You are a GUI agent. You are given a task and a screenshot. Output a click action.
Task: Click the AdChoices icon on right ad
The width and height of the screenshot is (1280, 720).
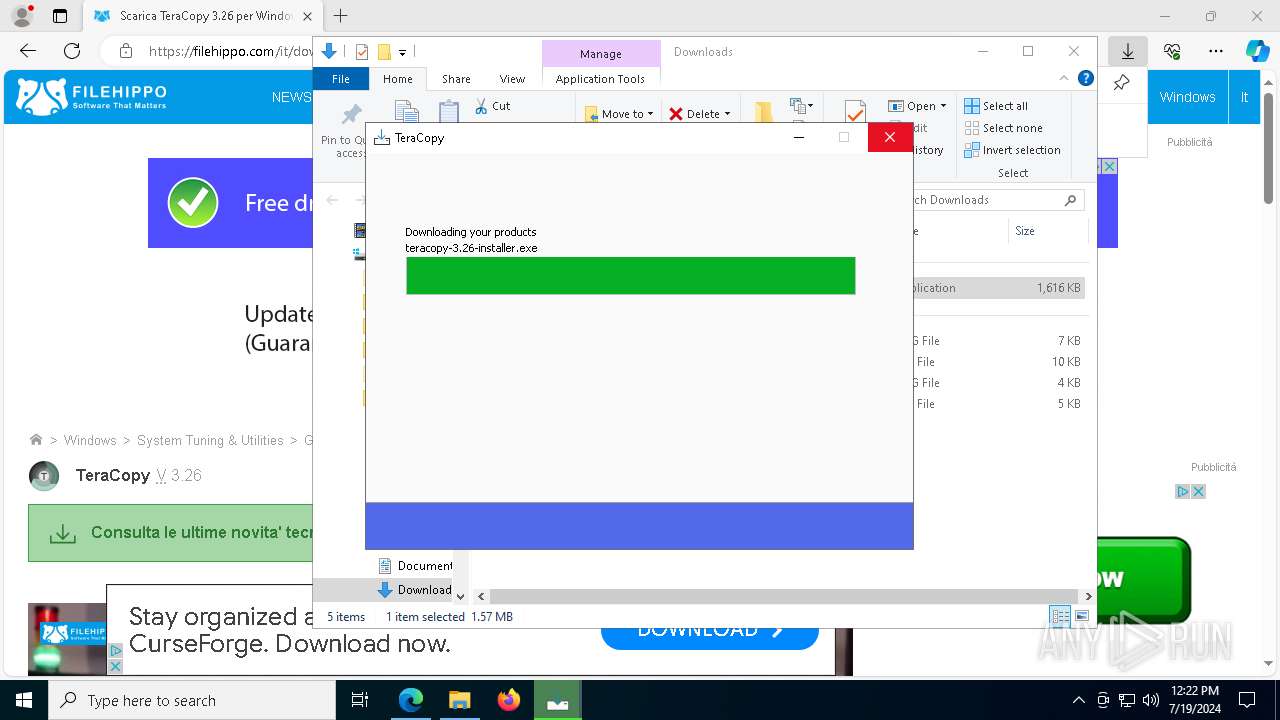pyautogui.click(x=1182, y=491)
